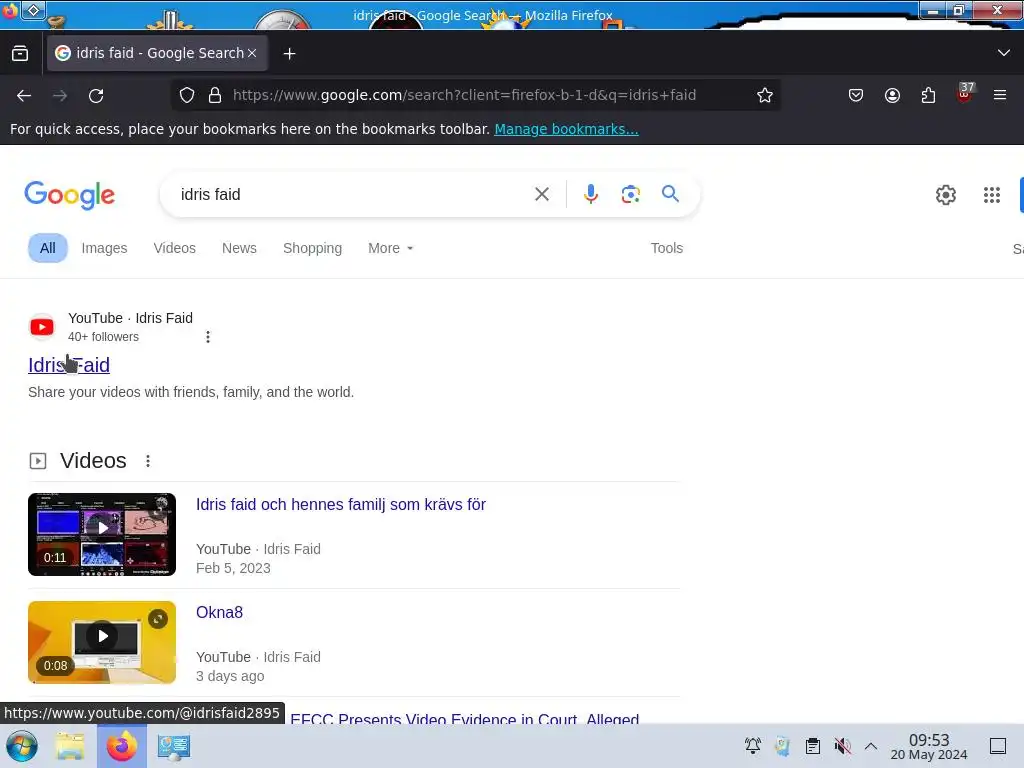Open a new tab with plus icon
This screenshot has width=1024, height=768.
pos(289,54)
